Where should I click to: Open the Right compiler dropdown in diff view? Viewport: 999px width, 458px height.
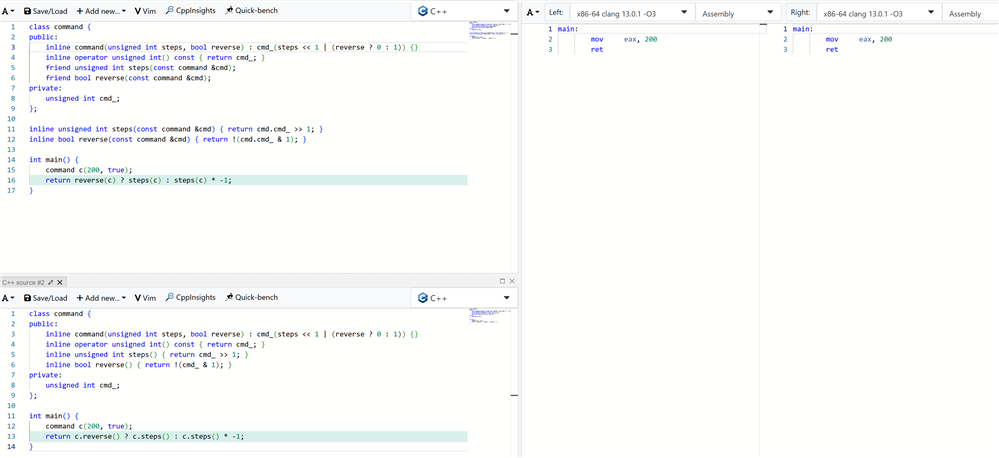pos(880,13)
